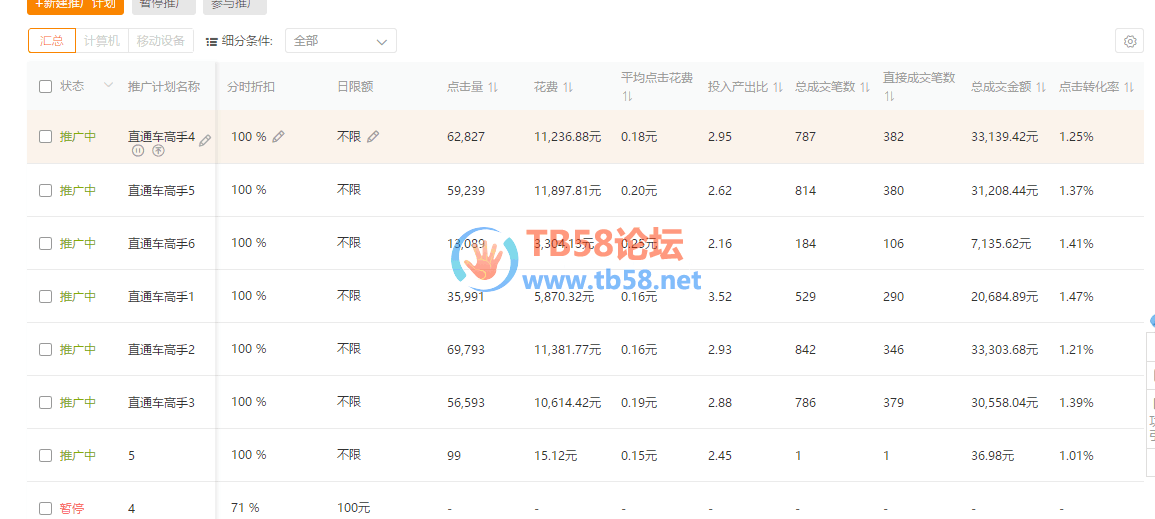Switch to the 移动设备 tab
Viewport: 1155px width, 519px height.
pos(161,41)
